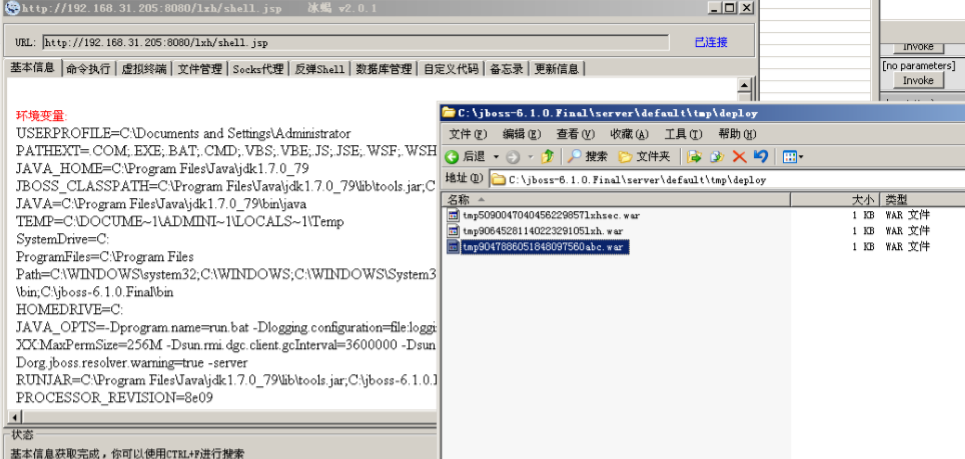
Task: Click the Copy To folder toolbar icon
Action: click(x=716, y=157)
